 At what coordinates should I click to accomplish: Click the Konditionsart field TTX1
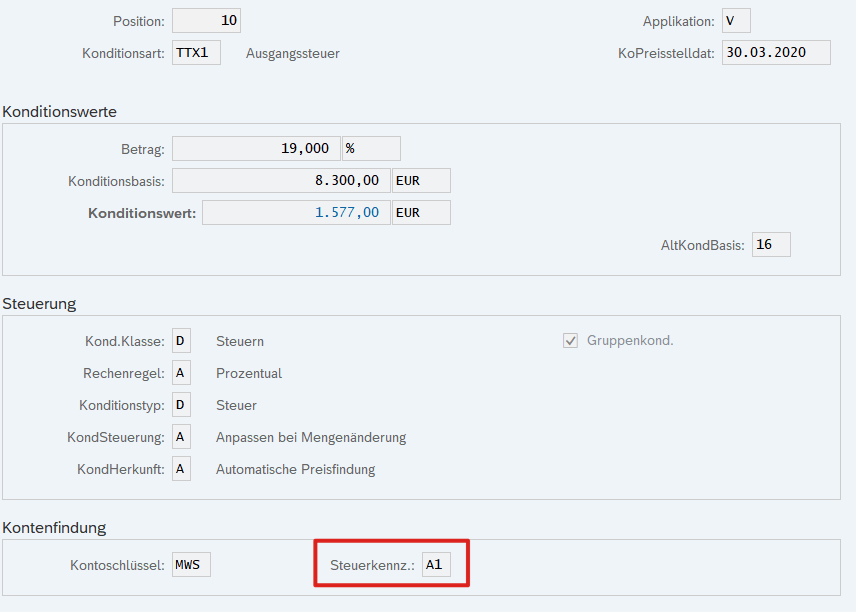197,52
